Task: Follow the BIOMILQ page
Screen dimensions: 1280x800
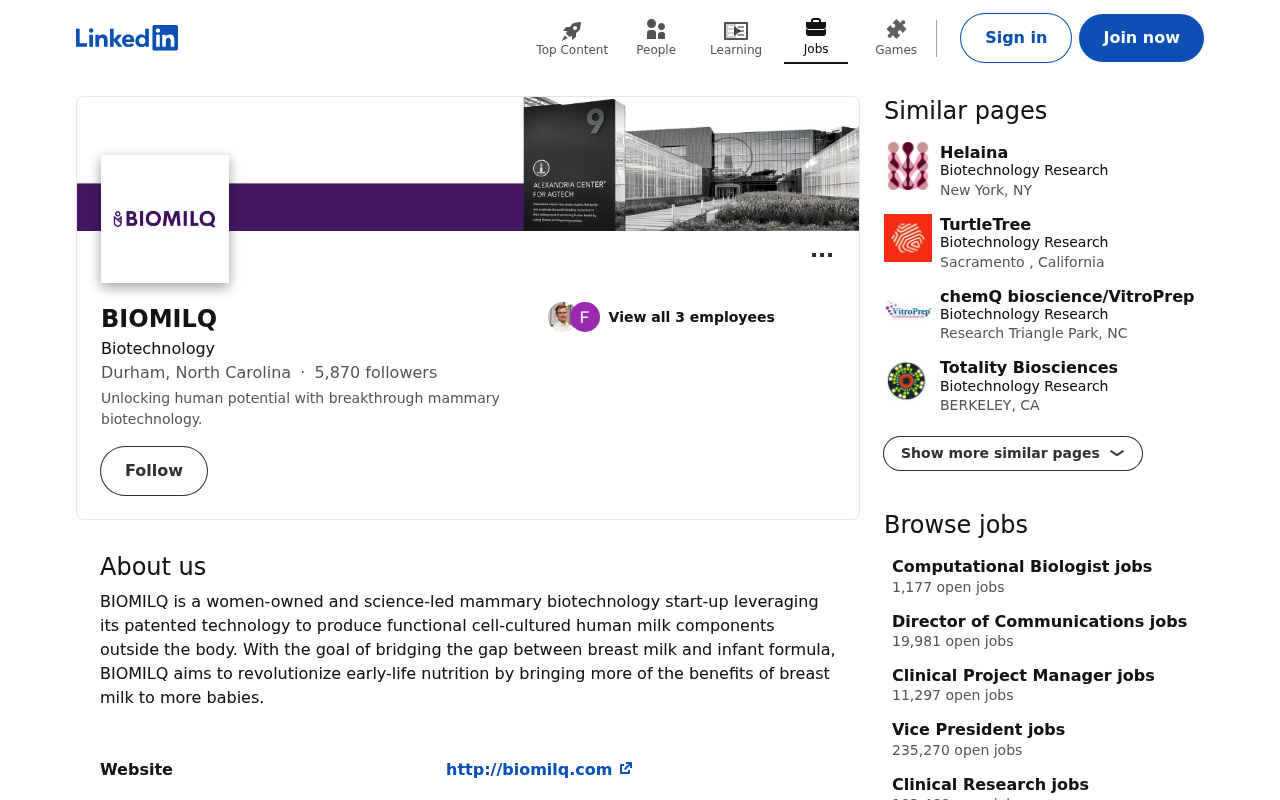Action: pos(154,471)
